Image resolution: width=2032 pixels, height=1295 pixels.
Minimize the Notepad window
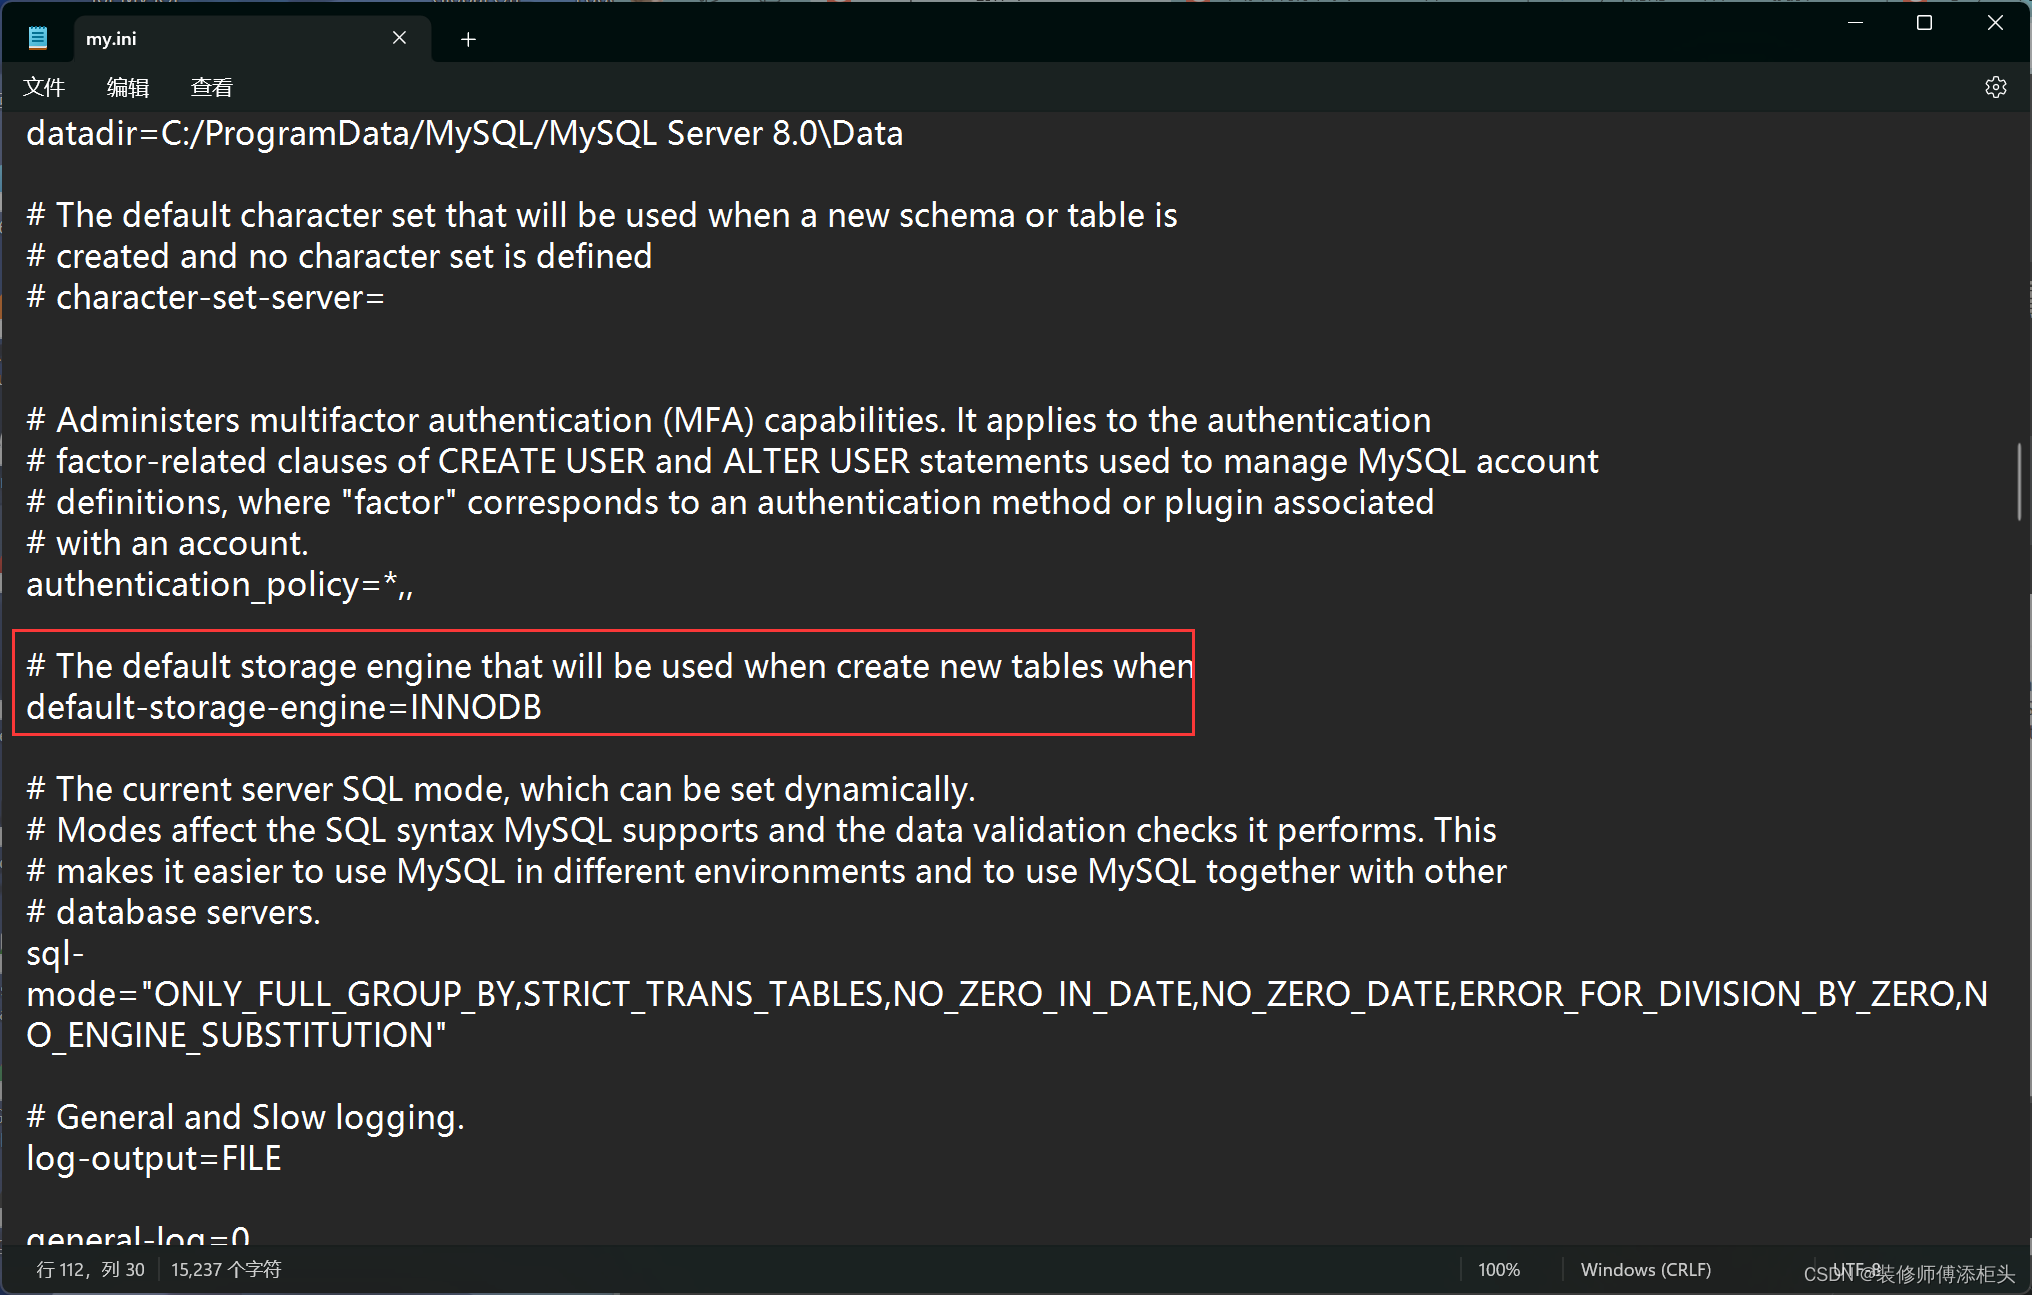[x=1855, y=23]
